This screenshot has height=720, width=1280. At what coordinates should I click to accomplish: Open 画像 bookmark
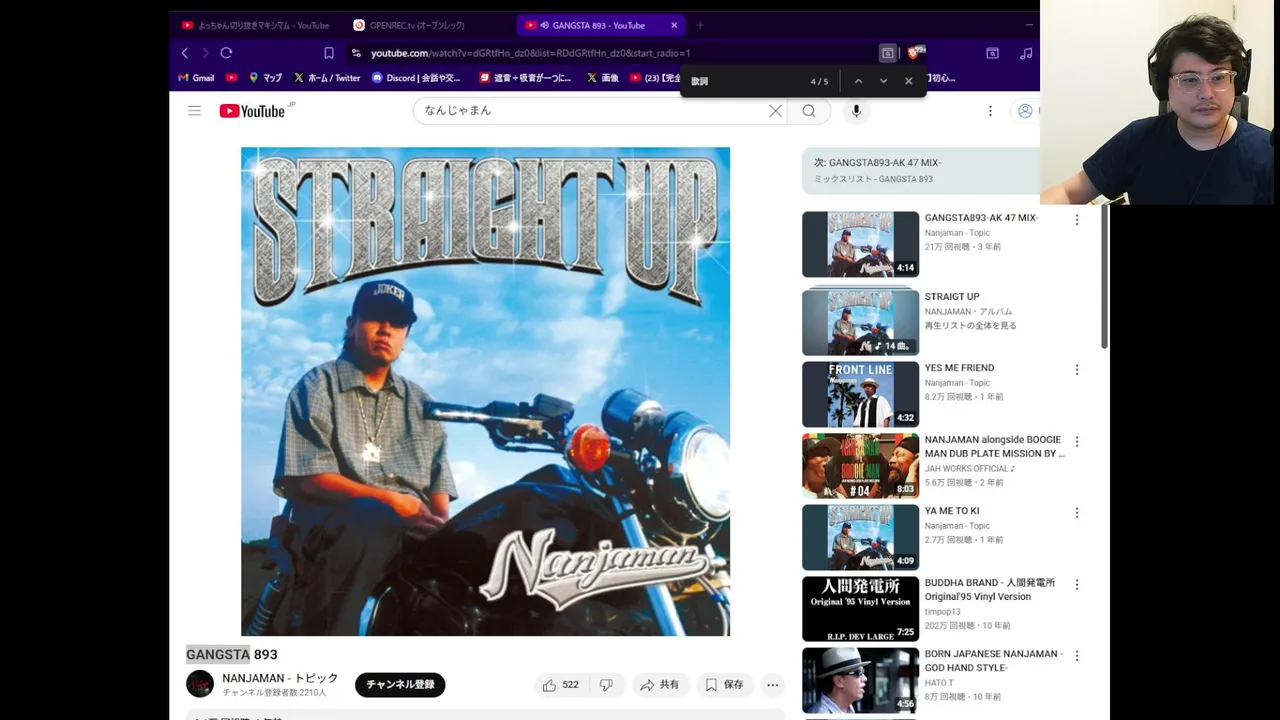coord(603,78)
